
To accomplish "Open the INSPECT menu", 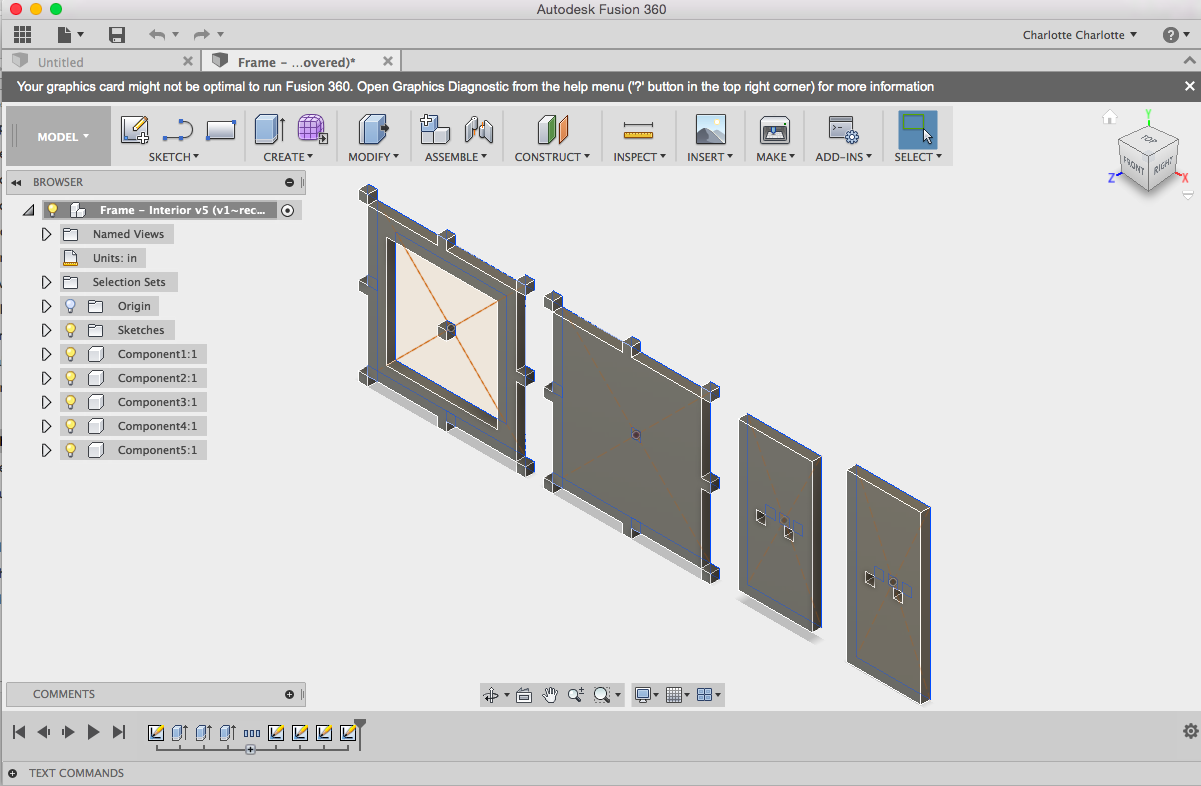I will click(x=639, y=157).
